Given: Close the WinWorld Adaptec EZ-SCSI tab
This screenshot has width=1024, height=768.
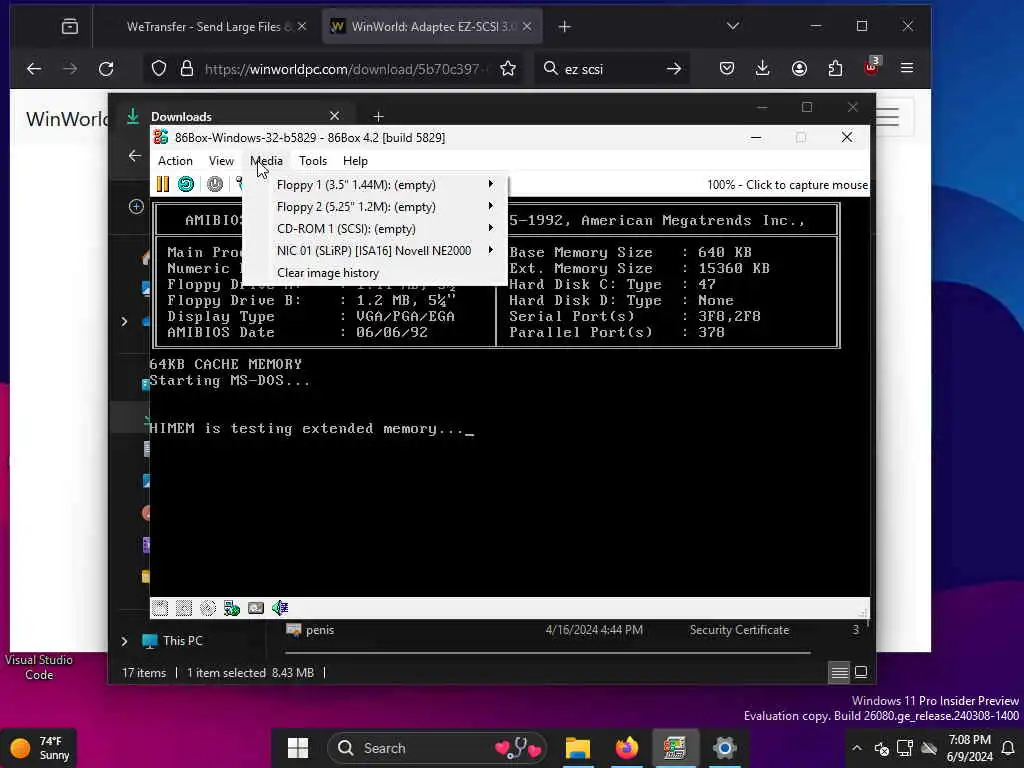Looking at the screenshot, I should (x=527, y=26).
